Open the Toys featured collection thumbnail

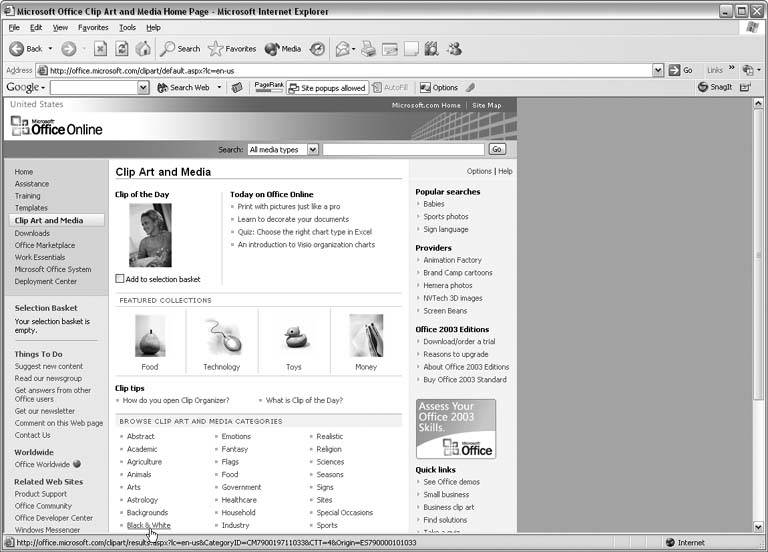294,337
